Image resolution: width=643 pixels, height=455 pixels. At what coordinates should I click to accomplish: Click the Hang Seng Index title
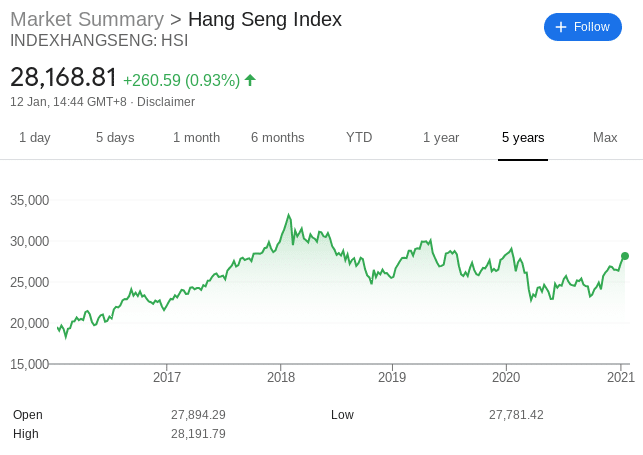265,19
